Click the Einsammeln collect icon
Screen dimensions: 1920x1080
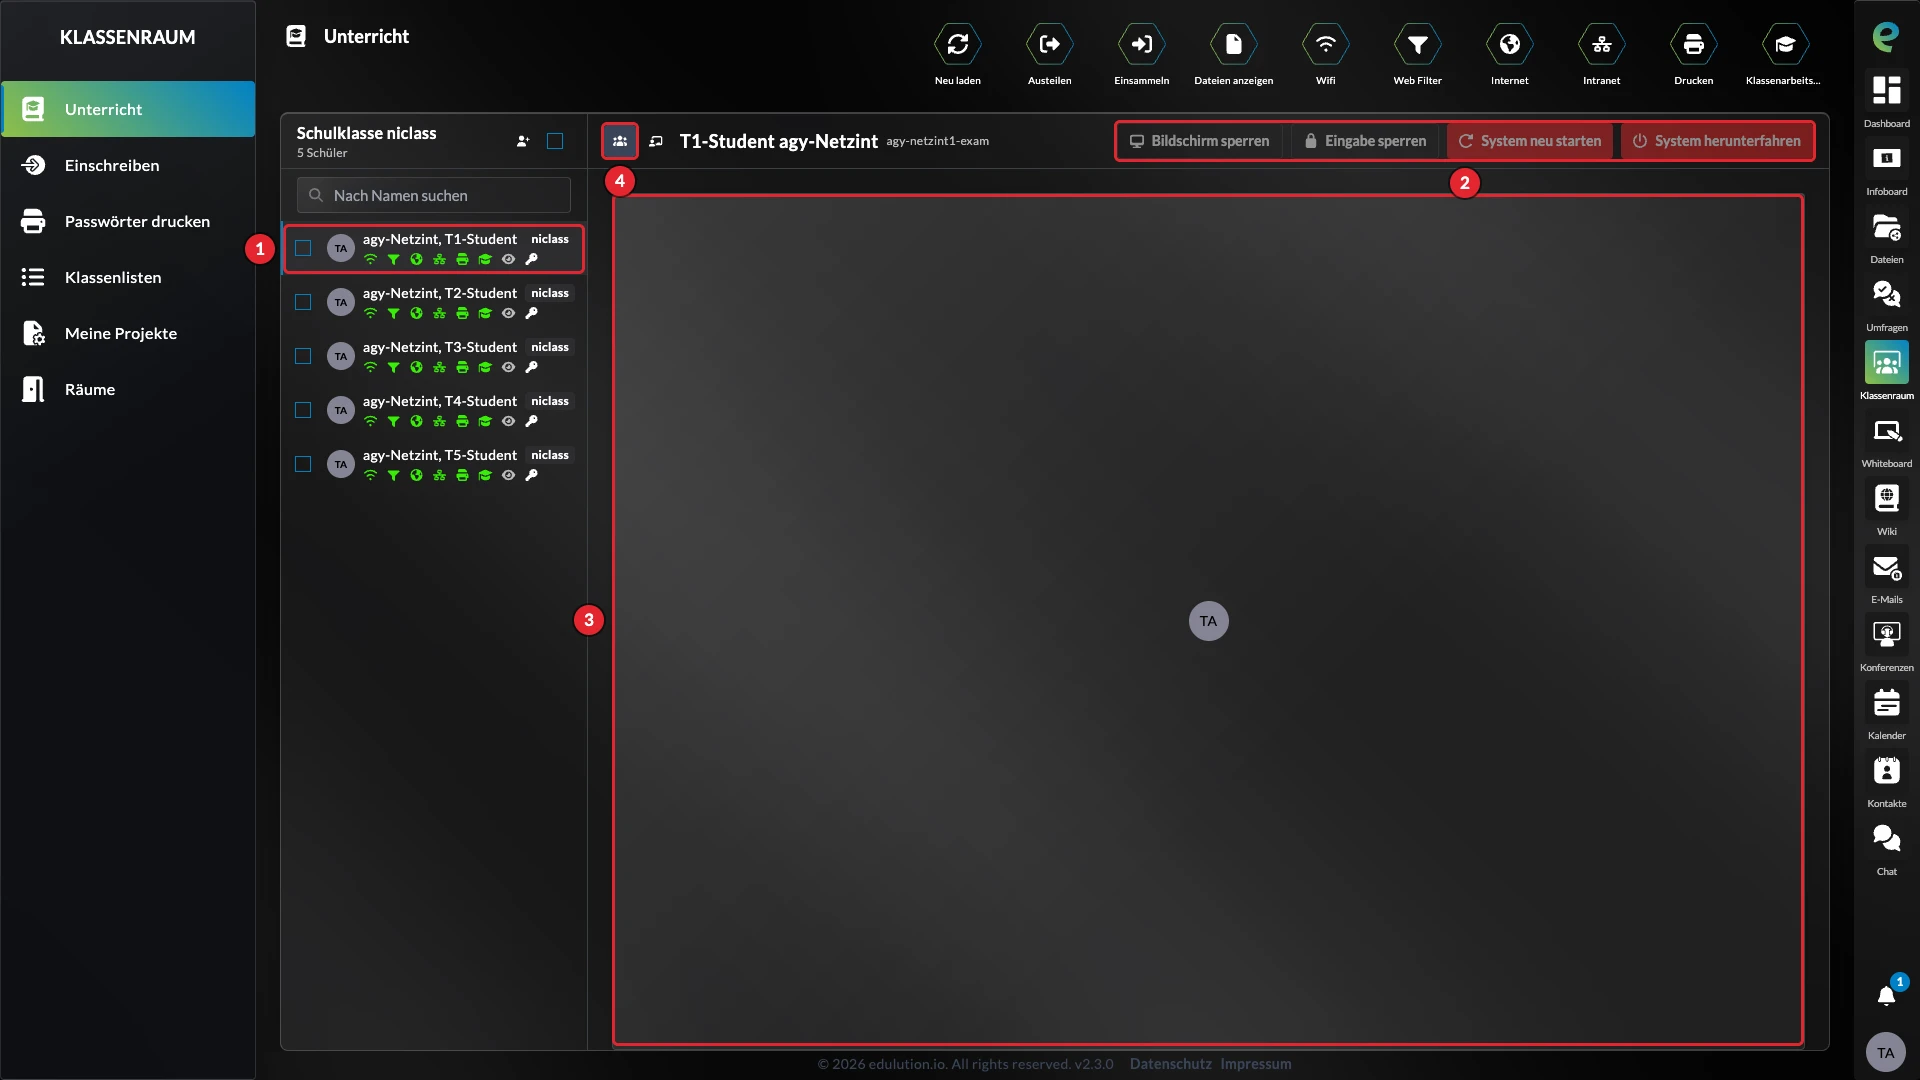[1141, 44]
